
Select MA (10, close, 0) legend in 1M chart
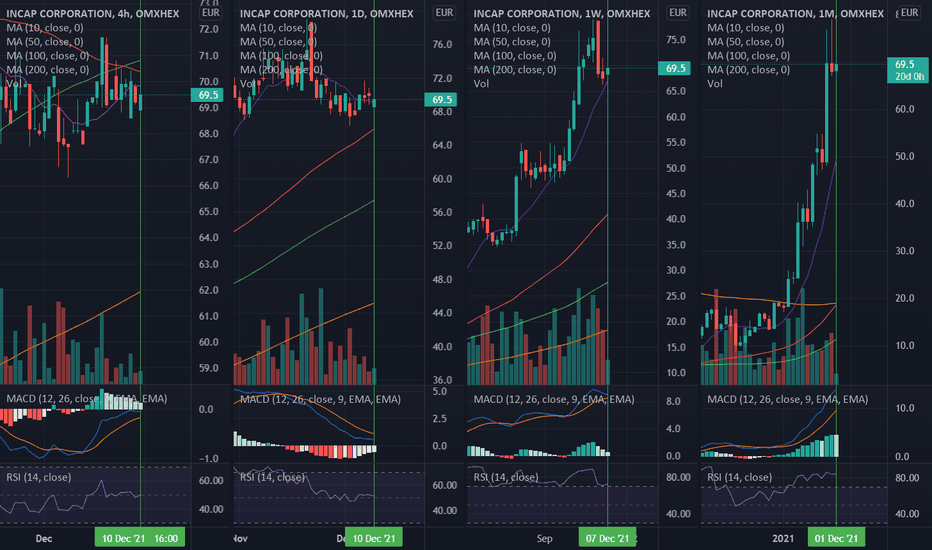click(745, 27)
